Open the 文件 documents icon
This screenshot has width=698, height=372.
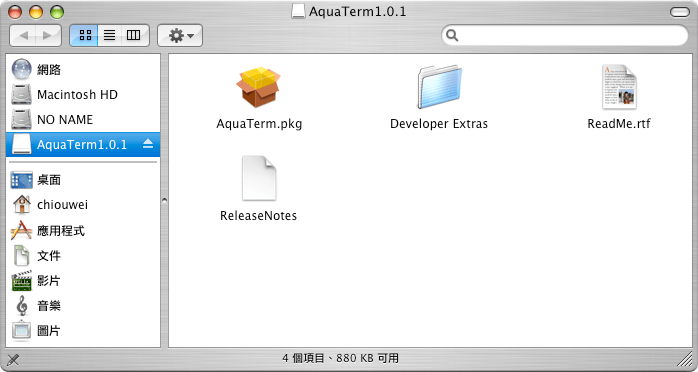(x=22, y=255)
